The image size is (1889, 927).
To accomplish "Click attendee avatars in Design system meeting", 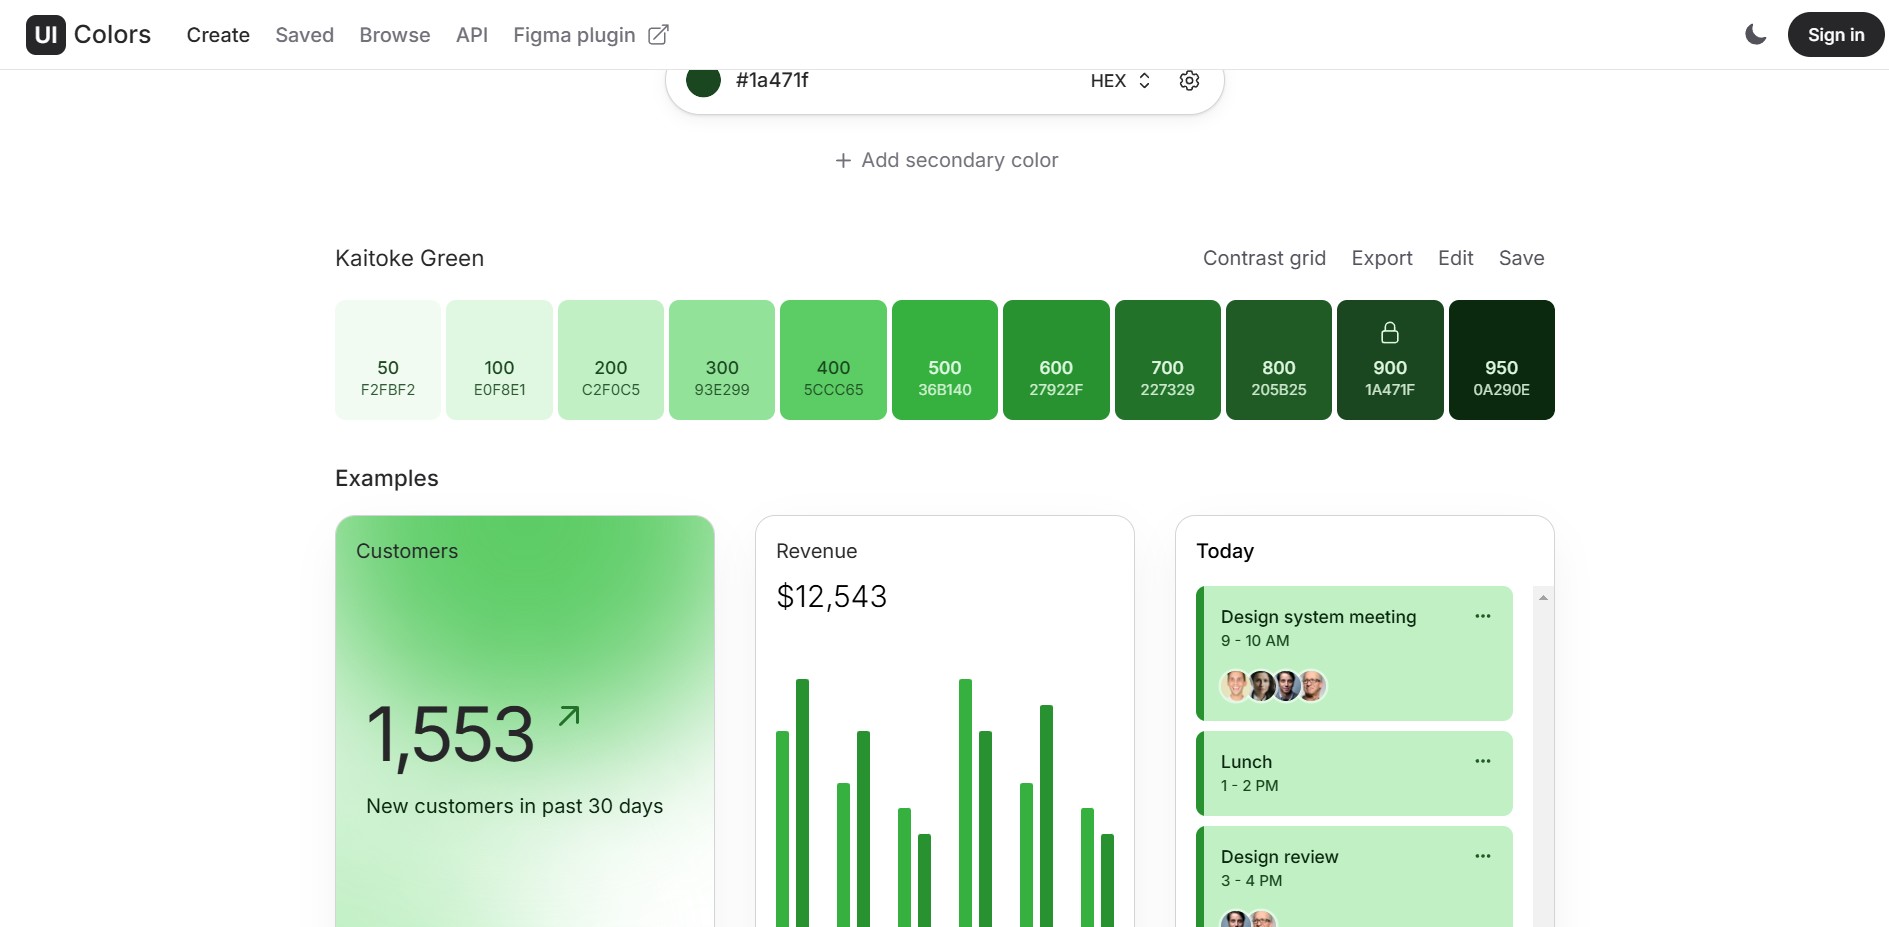I will pos(1273,686).
